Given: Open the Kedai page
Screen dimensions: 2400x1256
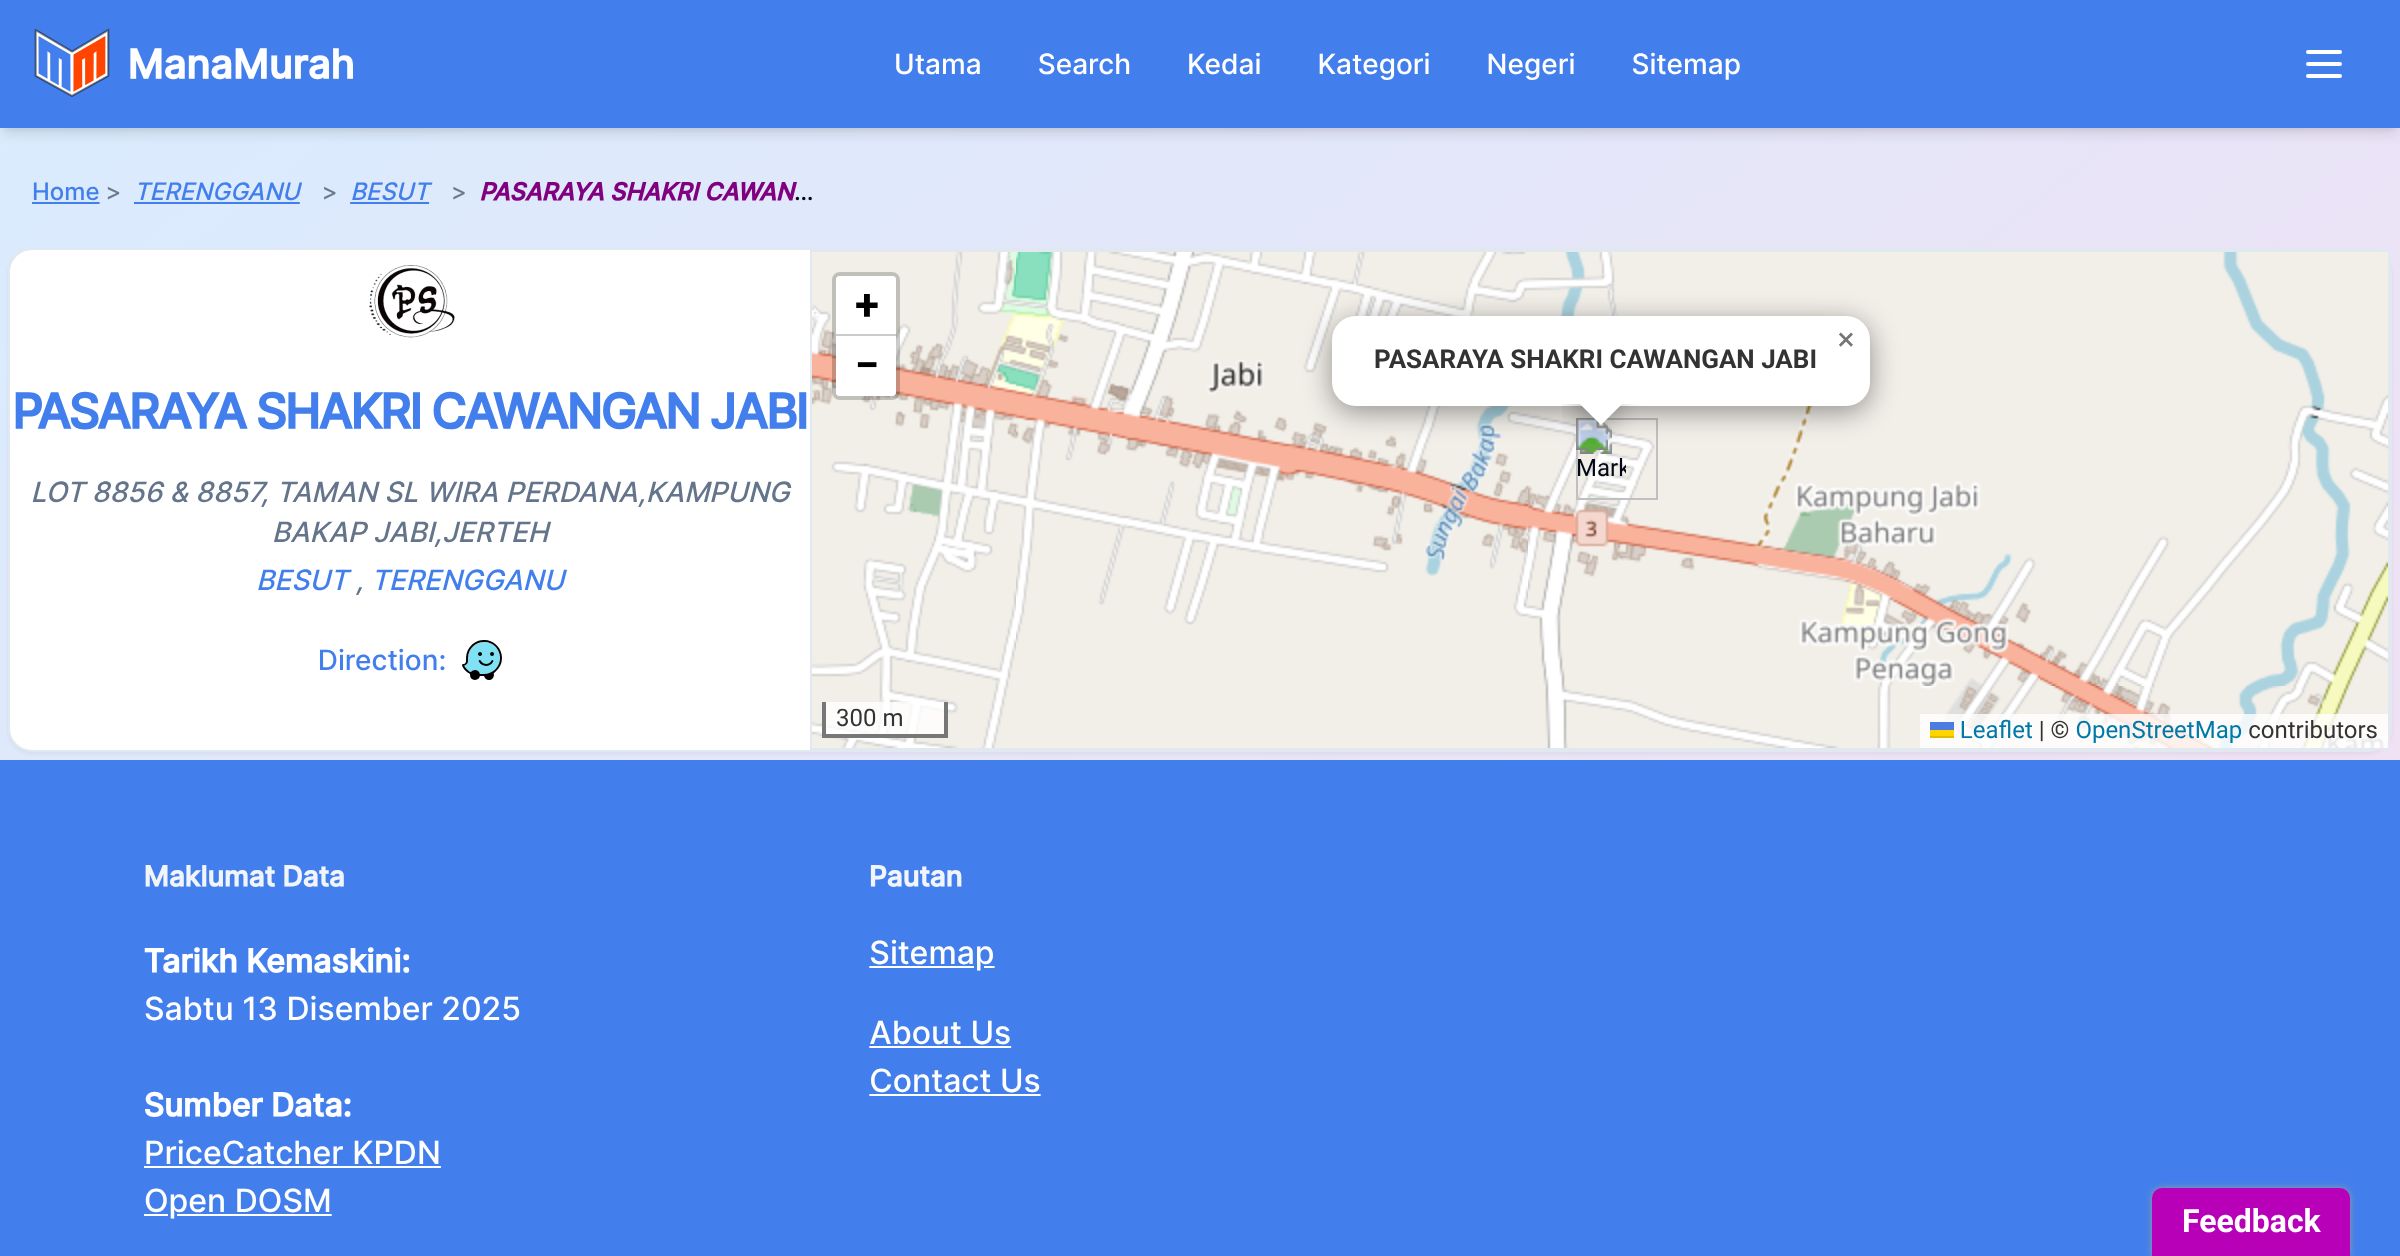Looking at the screenshot, I should point(1223,64).
